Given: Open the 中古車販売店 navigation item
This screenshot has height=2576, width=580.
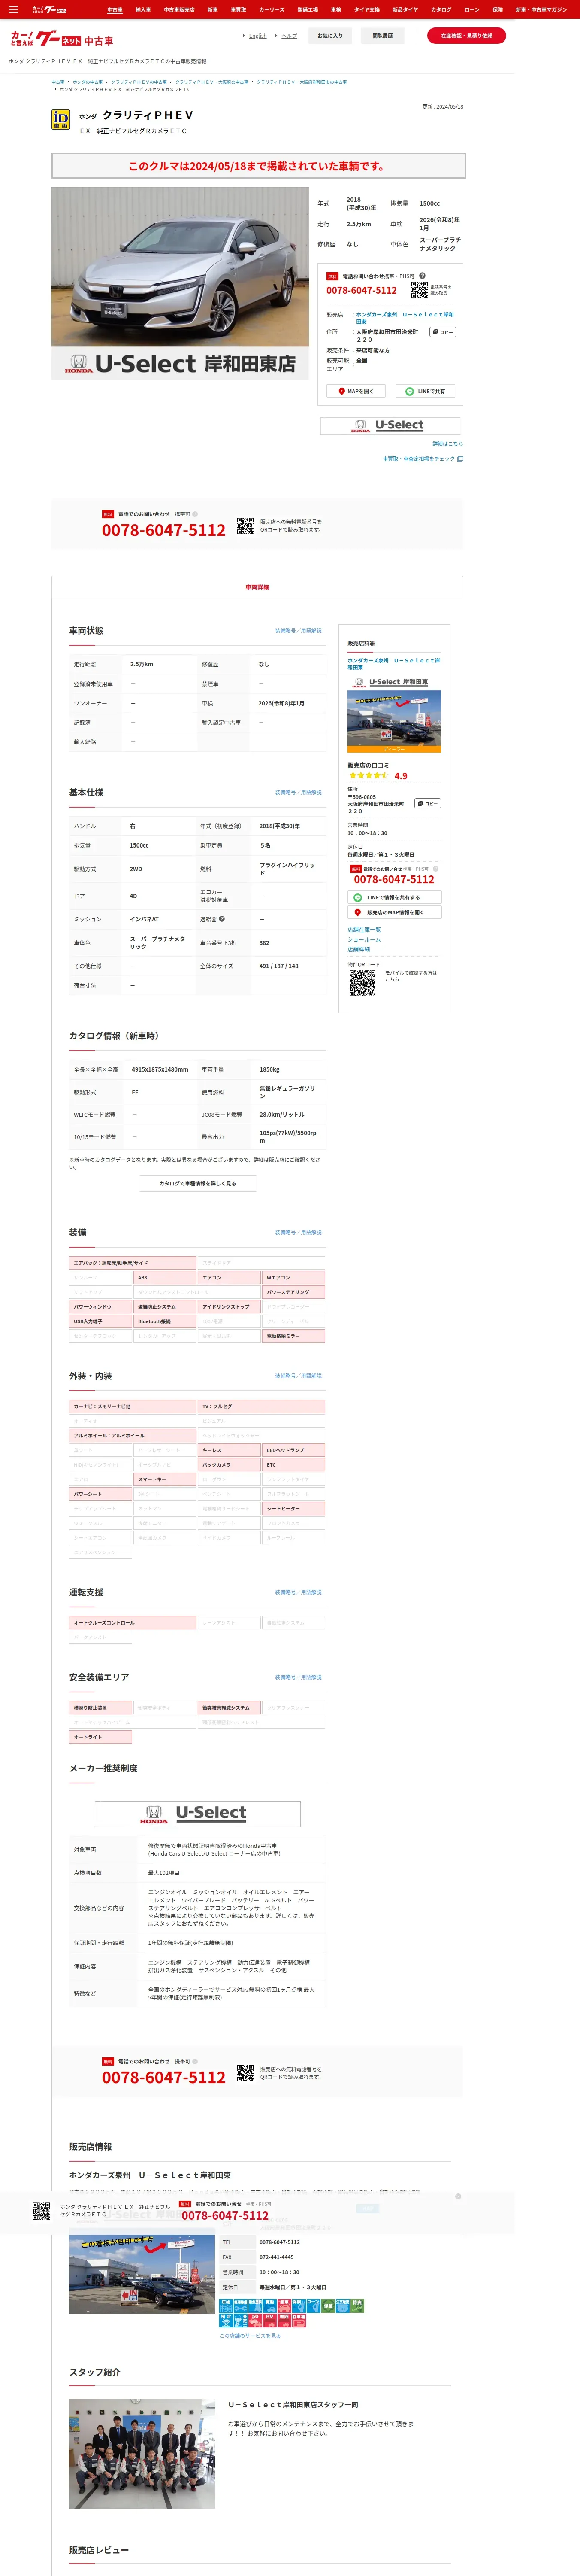Looking at the screenshot, I should tap(179, 9).
